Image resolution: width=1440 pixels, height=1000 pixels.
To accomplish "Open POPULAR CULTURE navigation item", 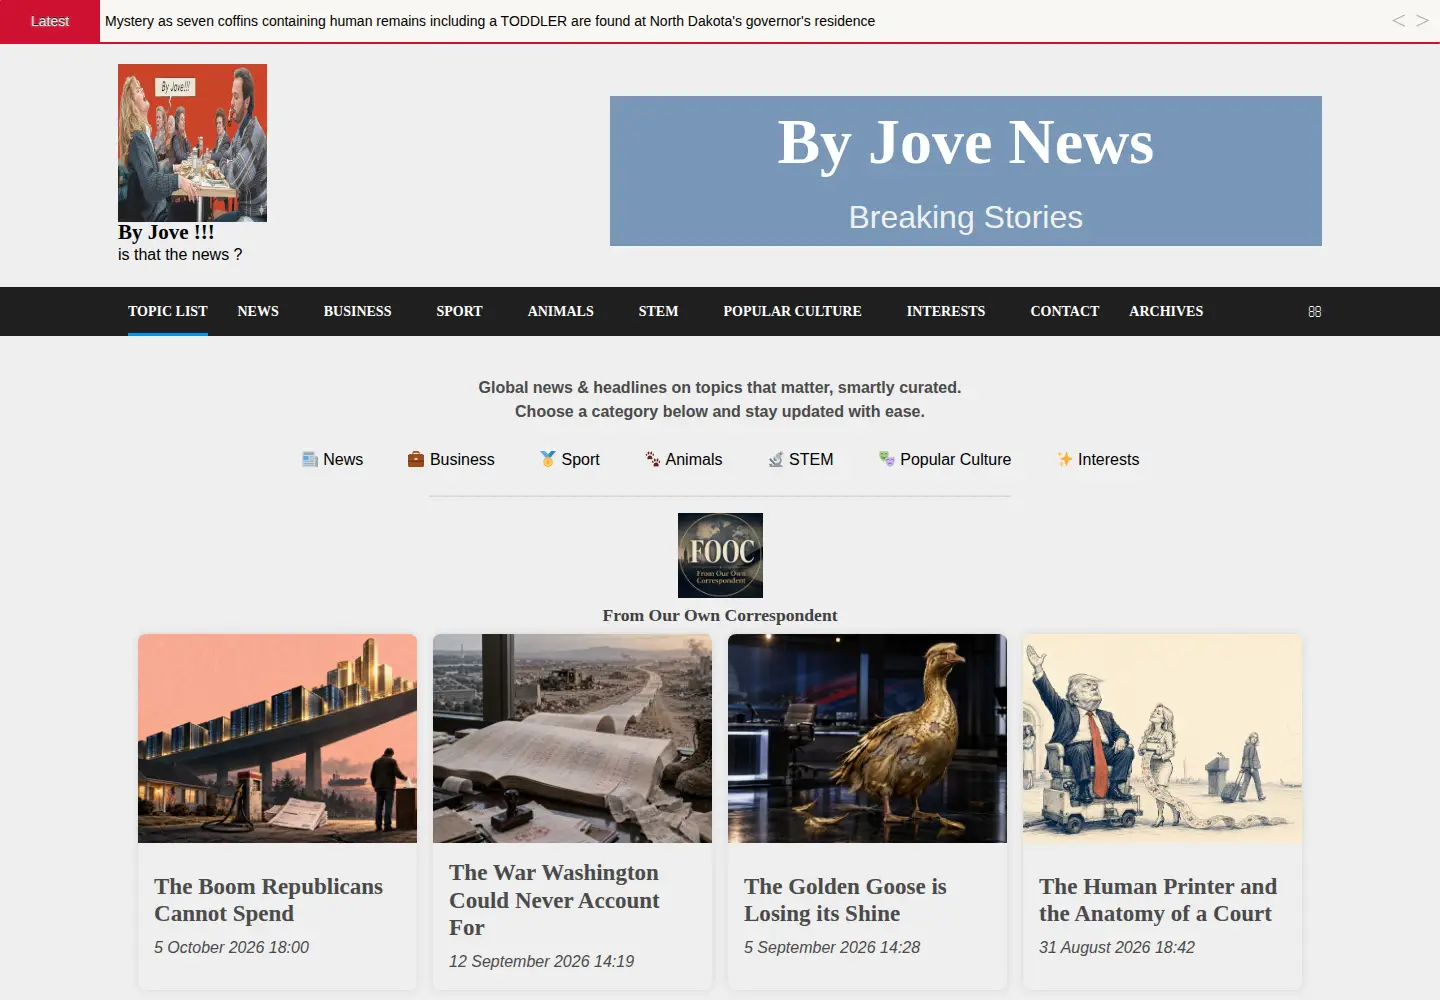I will [x=792, y=311].
